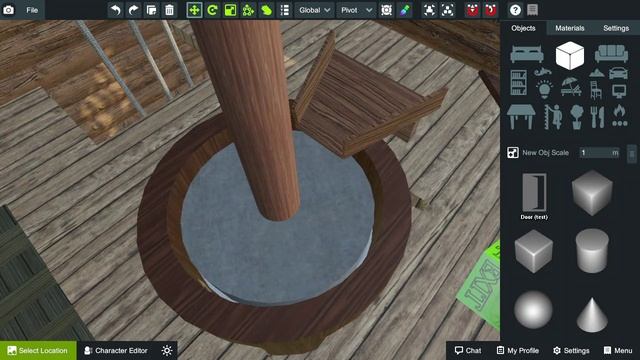Add the sphere primitive
Screen dimensions: 640x360
533,310
